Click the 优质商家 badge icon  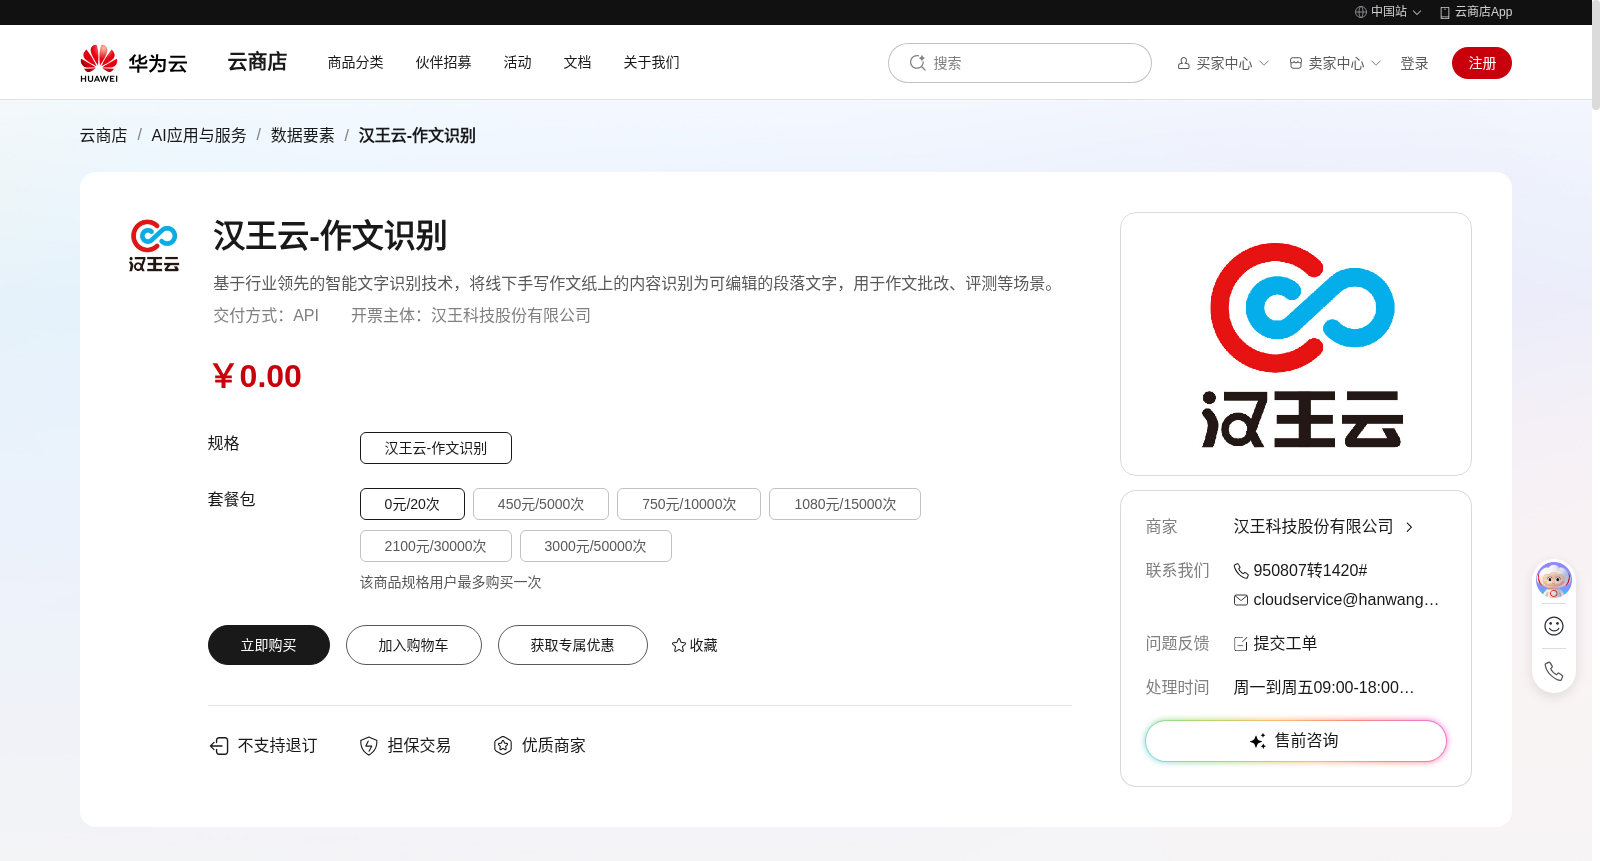pos(503,746)
